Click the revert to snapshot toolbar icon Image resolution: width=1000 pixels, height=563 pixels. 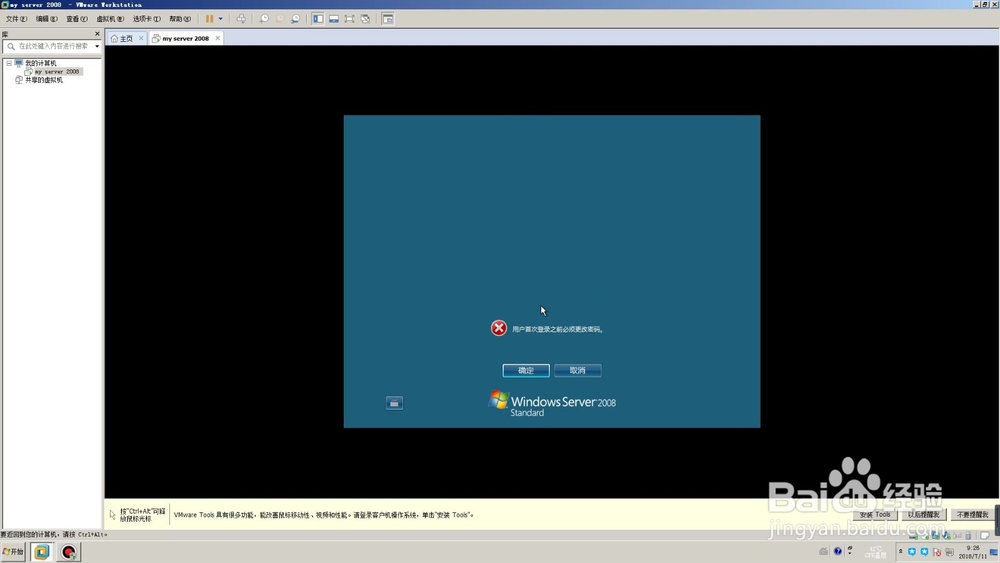click(280, 19)
